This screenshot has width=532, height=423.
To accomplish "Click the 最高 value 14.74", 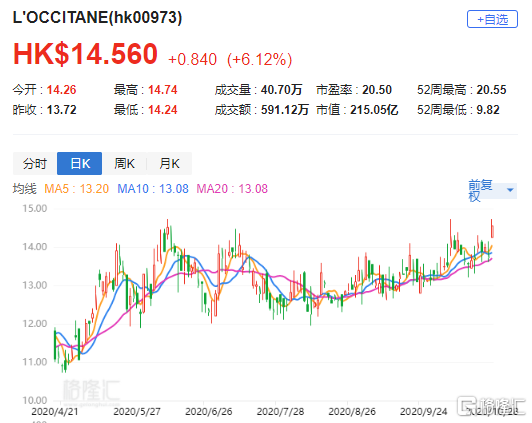I will 163,90.
